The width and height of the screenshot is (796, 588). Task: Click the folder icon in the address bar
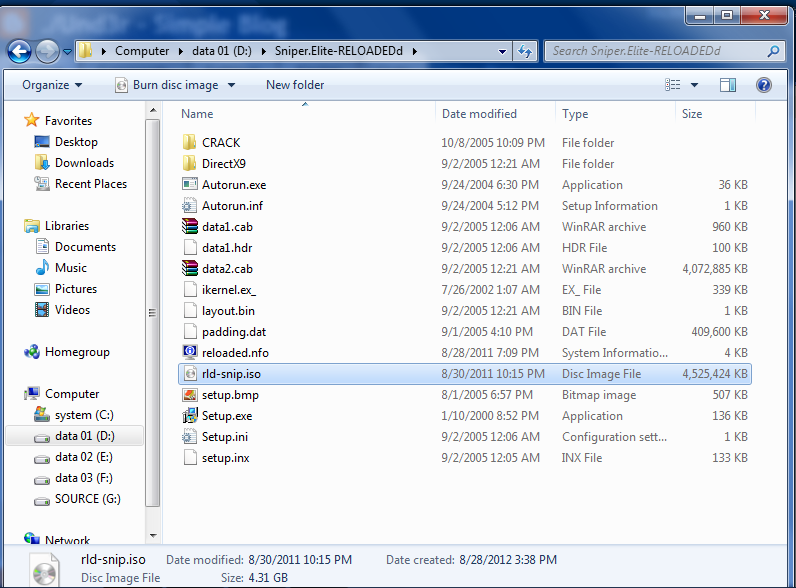click(x=85, y=50)
